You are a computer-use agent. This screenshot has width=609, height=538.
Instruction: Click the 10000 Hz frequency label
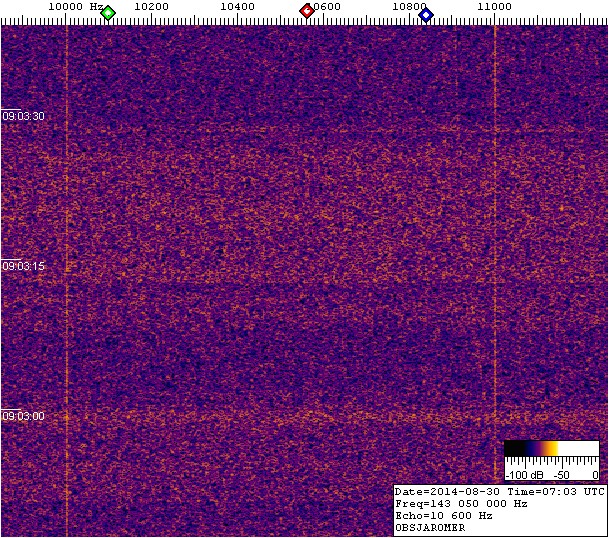pyautogui.click(x=74, y=6)
